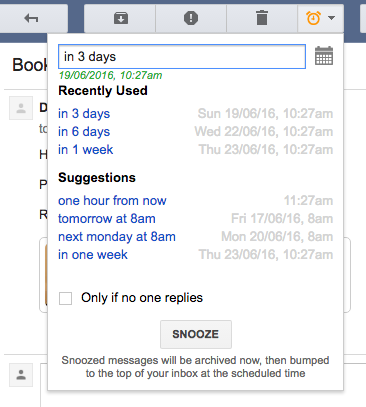
Task: Select recently used 'in 1 week'
Action: pos(86,150)
